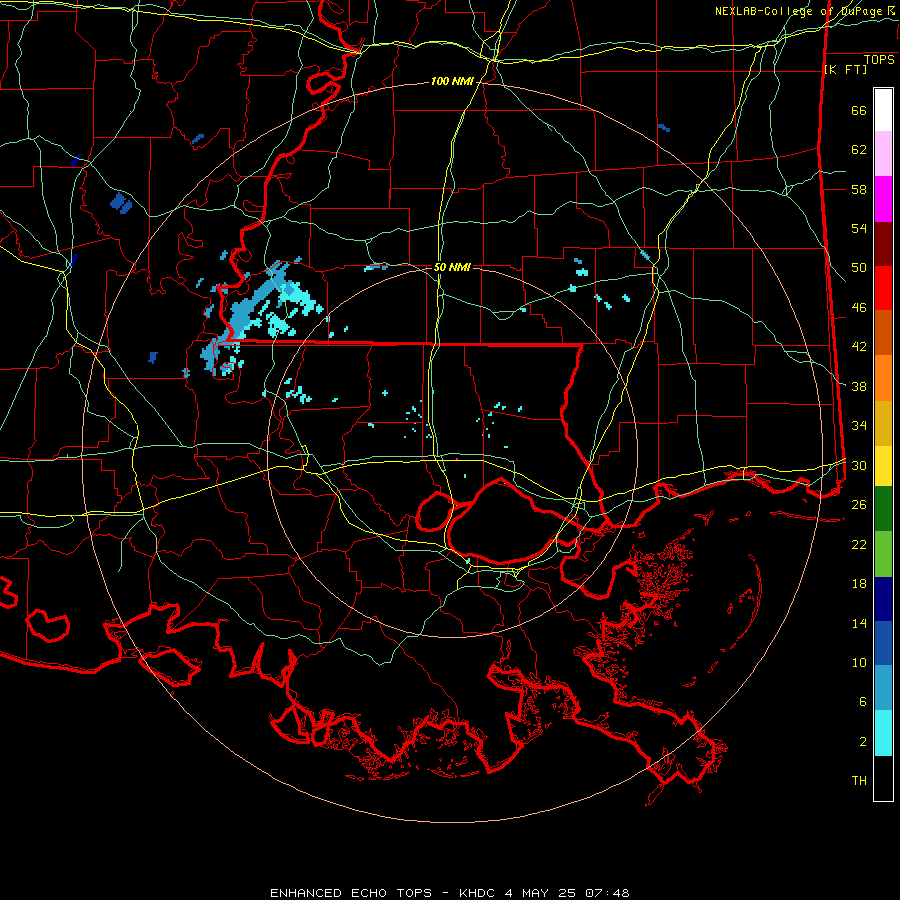Screen dimensions: 900x900
Task: Click the white swatch in the tops legend
Action: tap(883, 110)
